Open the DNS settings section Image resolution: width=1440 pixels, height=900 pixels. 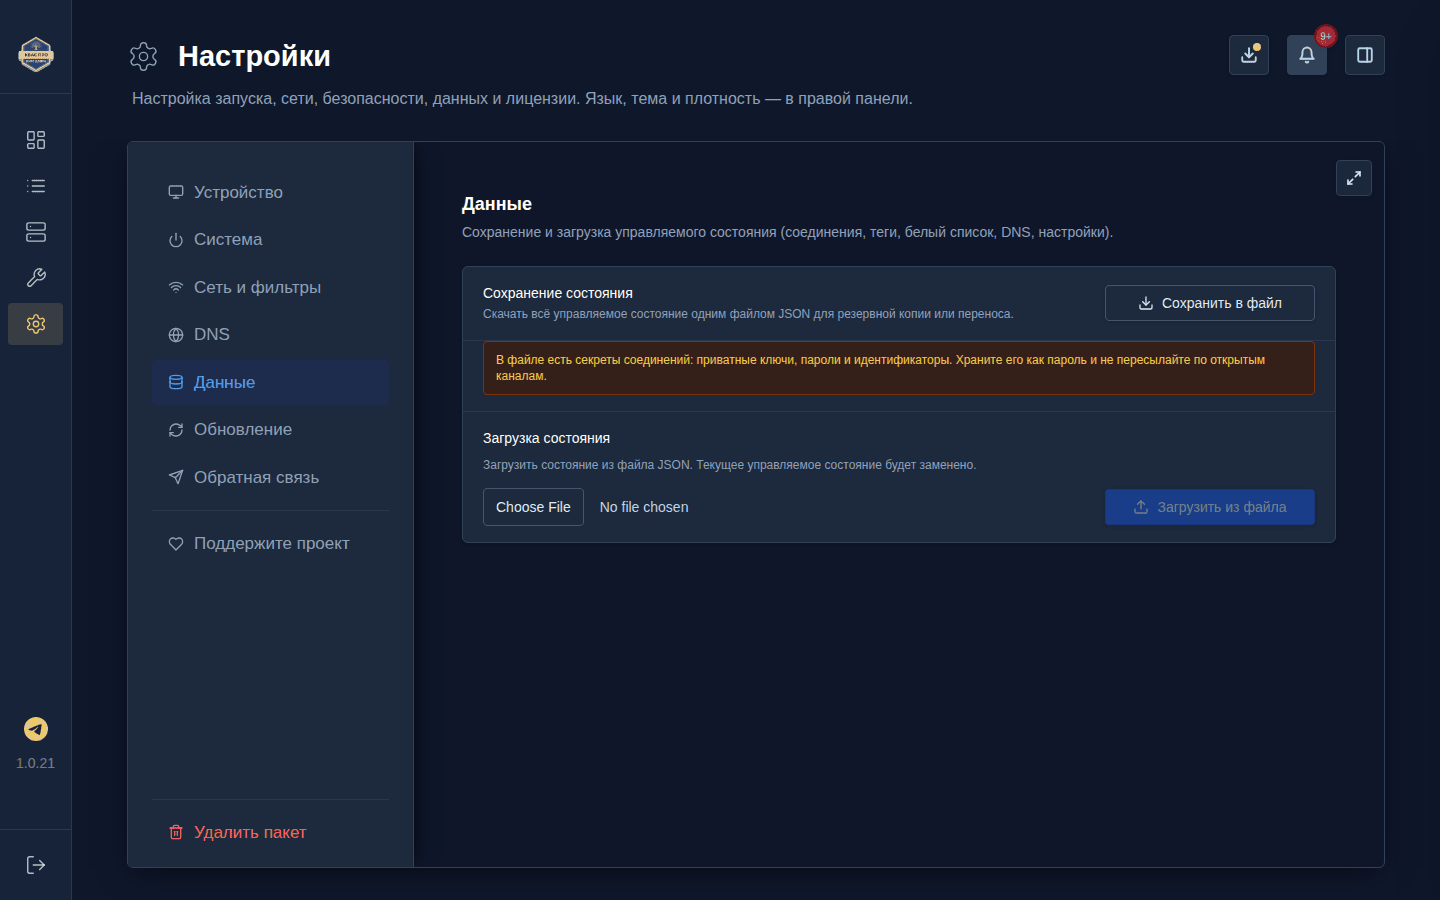tap(270, 335)
